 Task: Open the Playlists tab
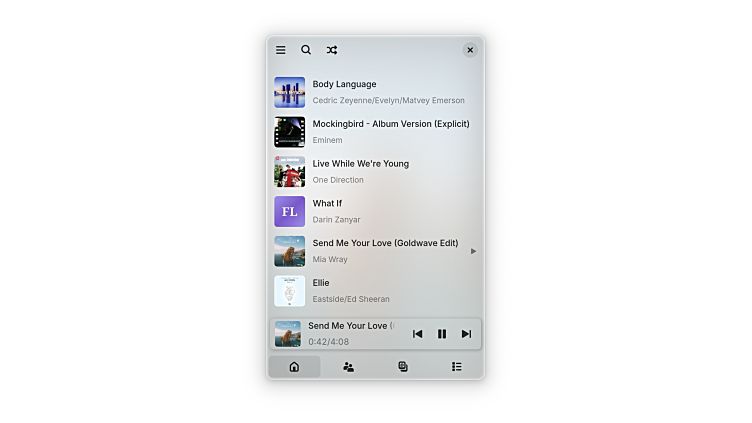[457, 367]
